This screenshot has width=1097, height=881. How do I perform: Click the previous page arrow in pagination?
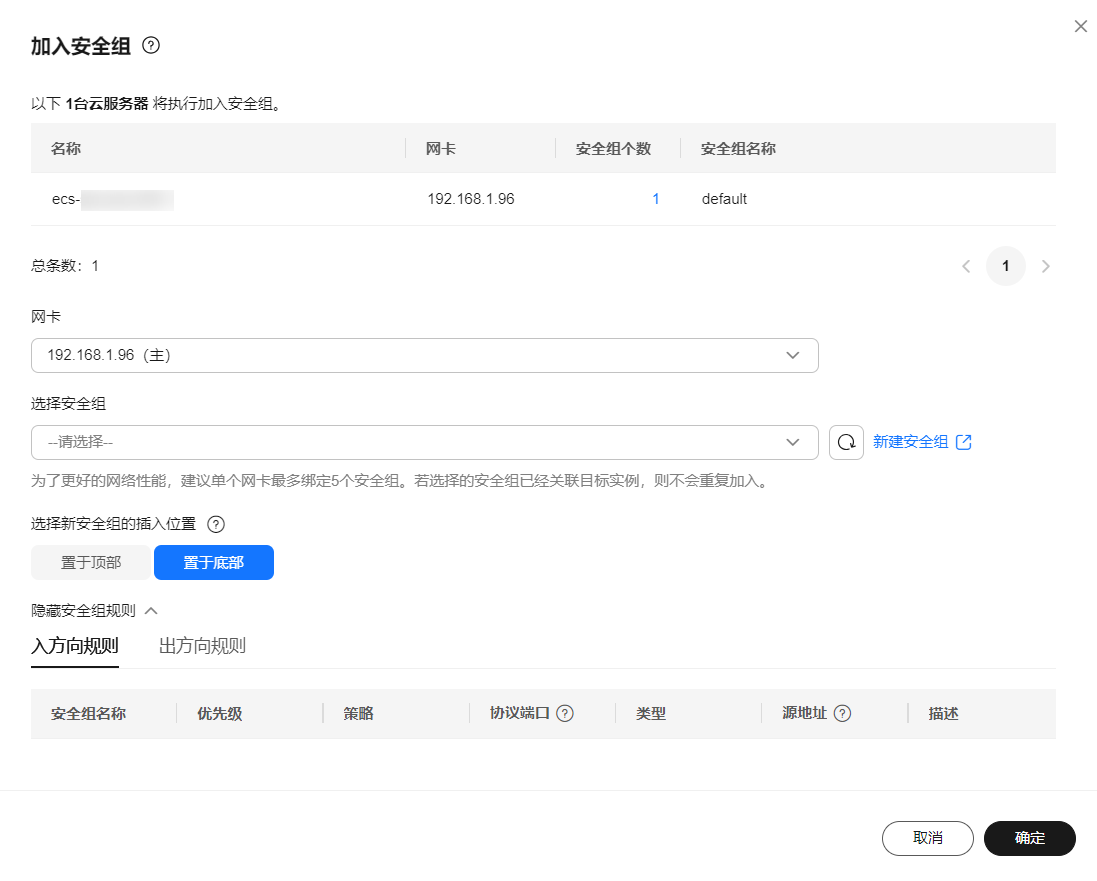[x=966, y=266]
